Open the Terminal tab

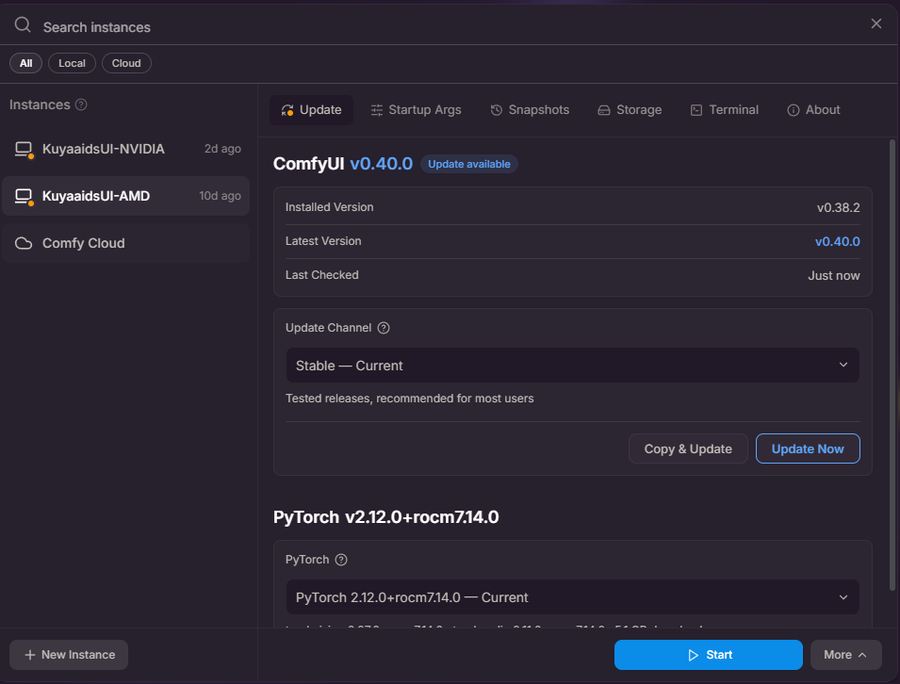click(724, 110)
